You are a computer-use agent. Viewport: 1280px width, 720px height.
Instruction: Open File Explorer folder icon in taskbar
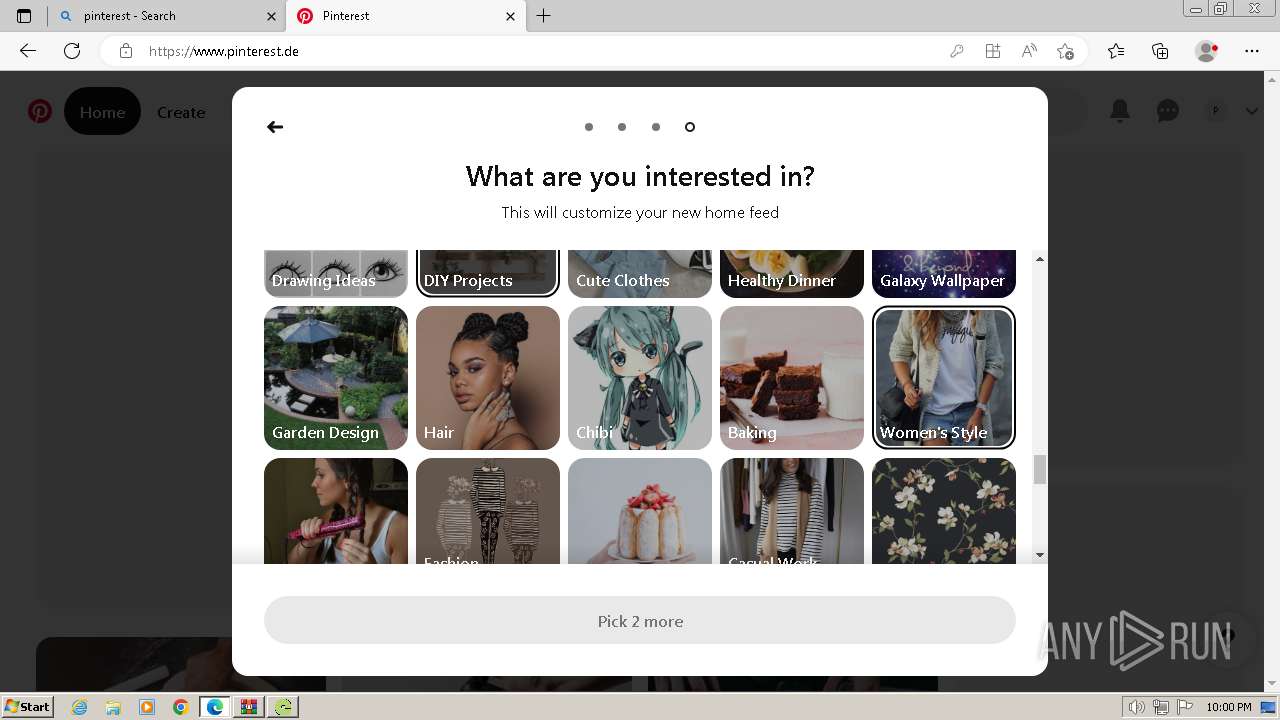(x=113, y=707)
